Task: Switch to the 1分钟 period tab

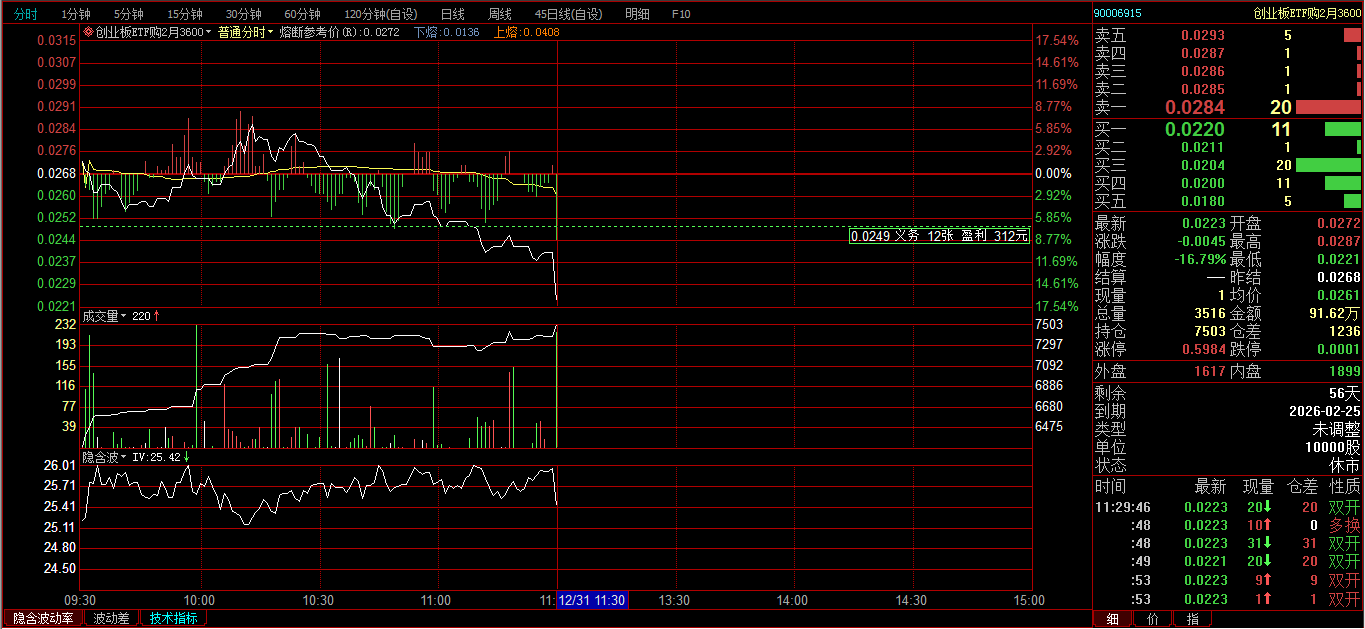Action: [x=75, y=14]
